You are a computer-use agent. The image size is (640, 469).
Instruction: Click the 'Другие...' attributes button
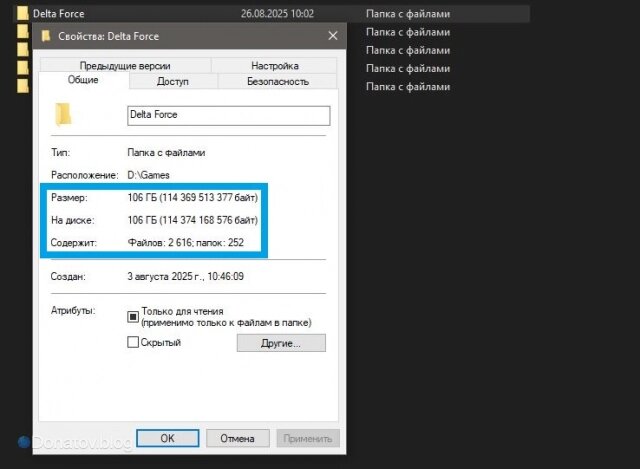tap(281, 343)
